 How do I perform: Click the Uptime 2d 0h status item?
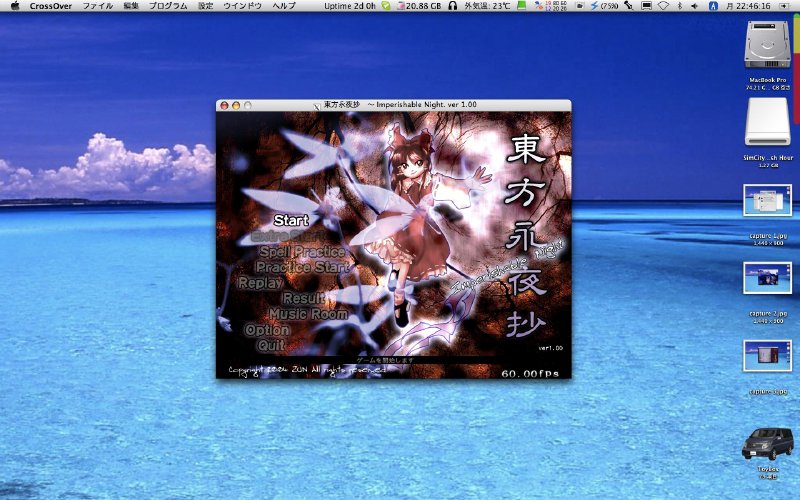coord(350,6)
